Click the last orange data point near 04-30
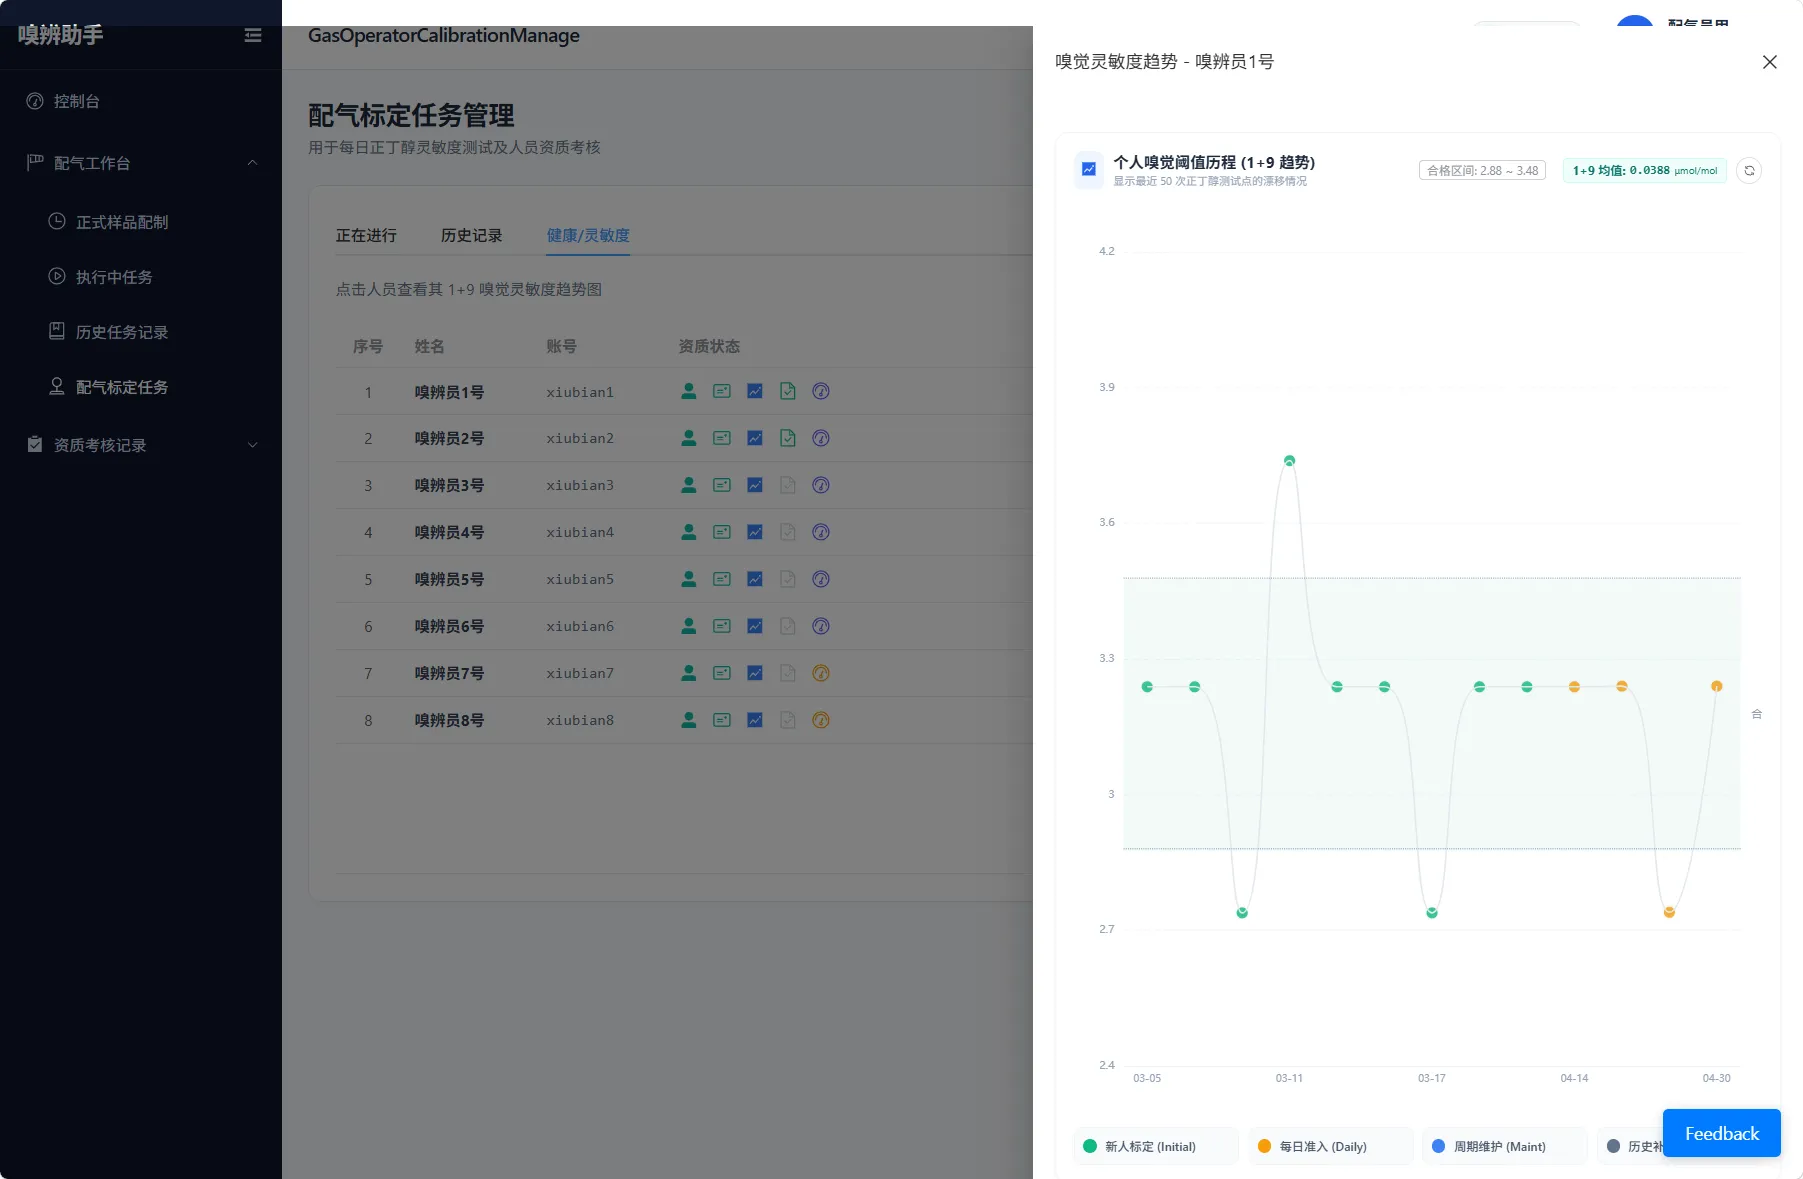Viewport: 1803px width, 1179px height. point(1716,686)
